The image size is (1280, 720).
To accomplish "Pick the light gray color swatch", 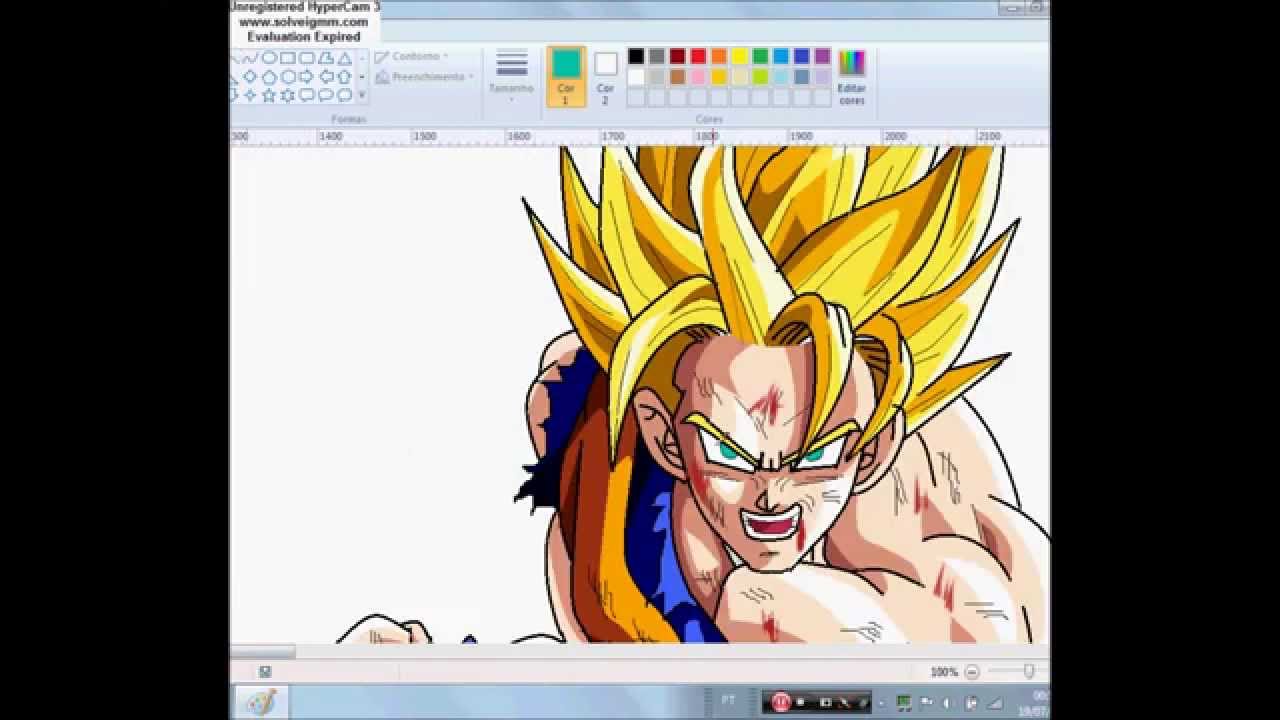I will click(x=657, y=77).
